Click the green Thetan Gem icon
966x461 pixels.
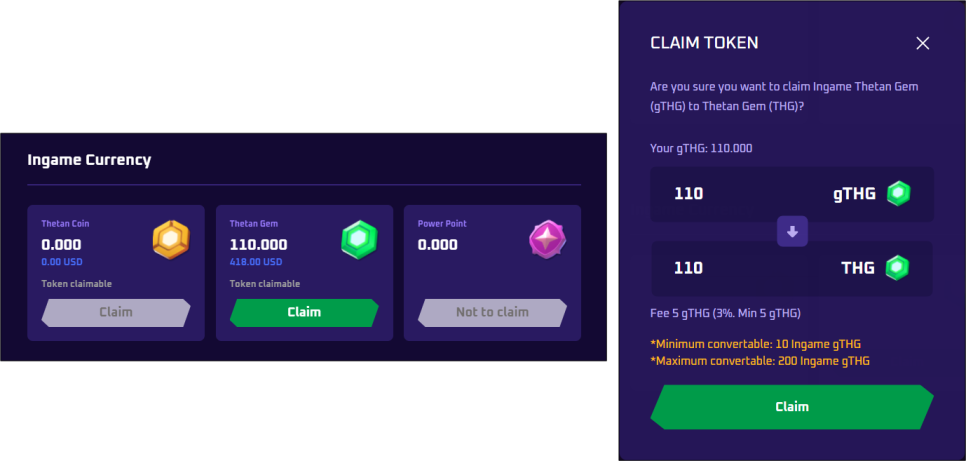tap(358, 240)
